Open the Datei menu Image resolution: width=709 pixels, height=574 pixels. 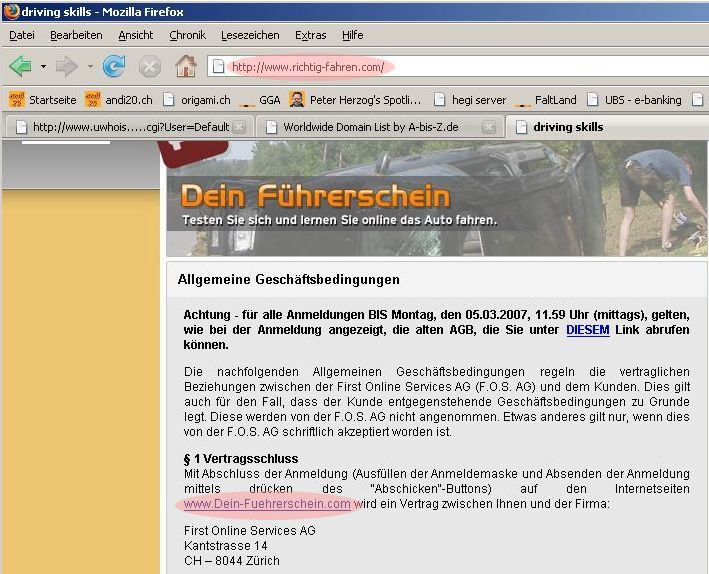(21, 35)
